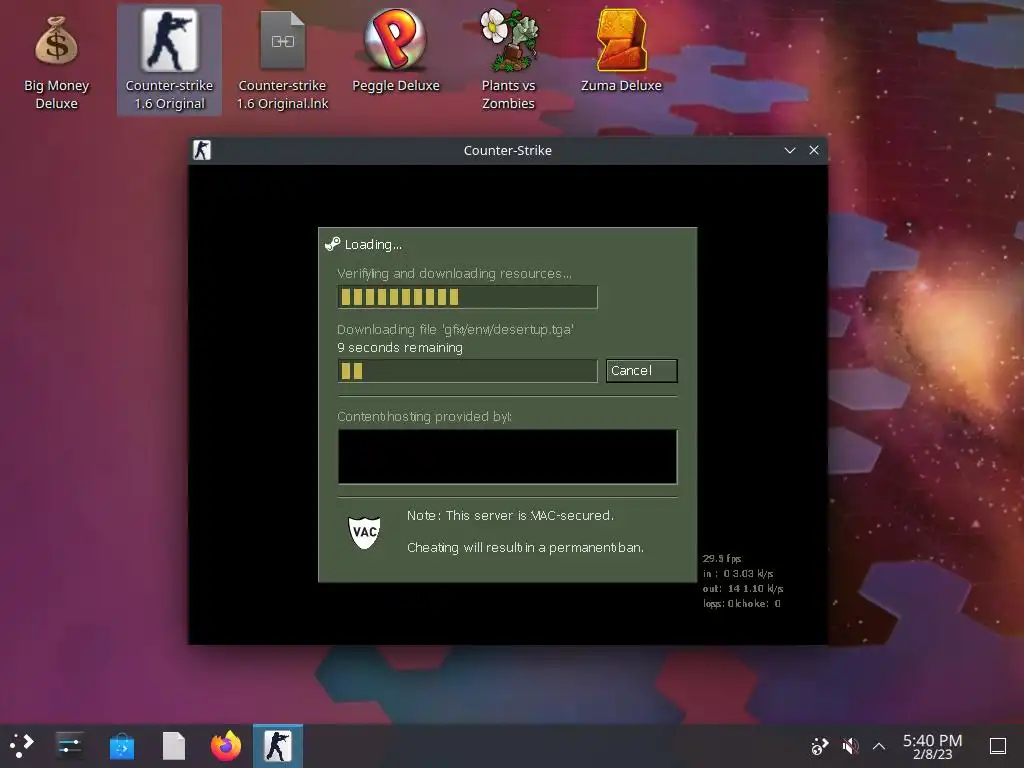
Task: Click the muted volume tray icon
Action: pos(850,746)
